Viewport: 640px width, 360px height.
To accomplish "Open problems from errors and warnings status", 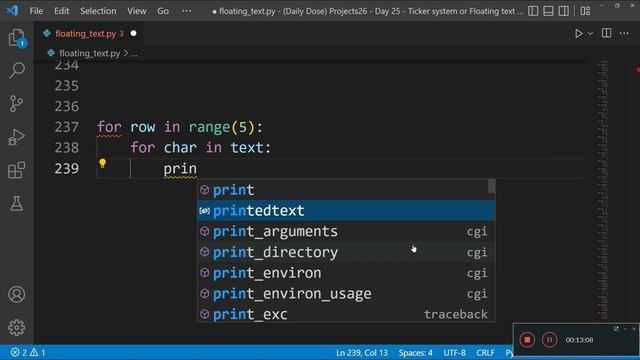I will pos(28,352).
